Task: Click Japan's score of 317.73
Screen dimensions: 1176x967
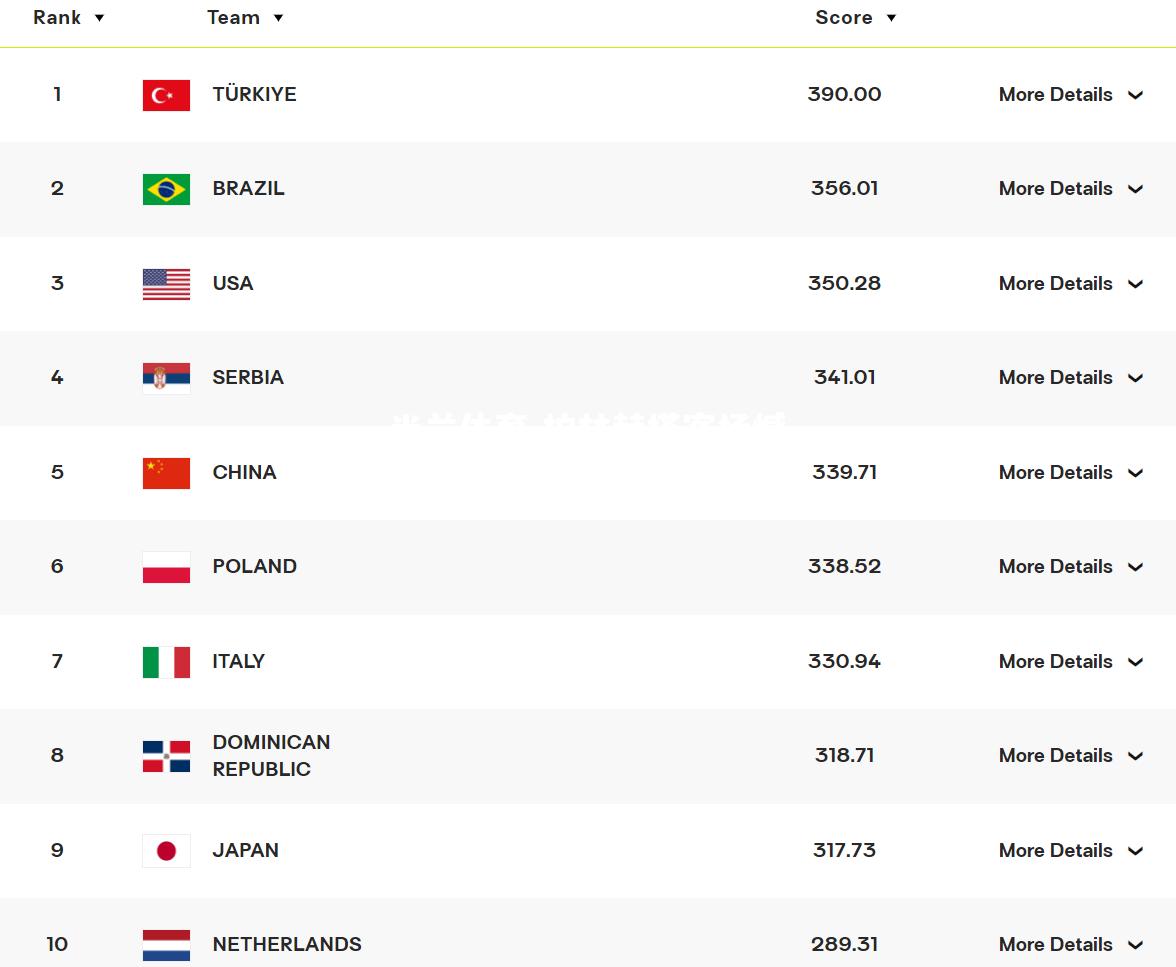Action: click(844, 850)
